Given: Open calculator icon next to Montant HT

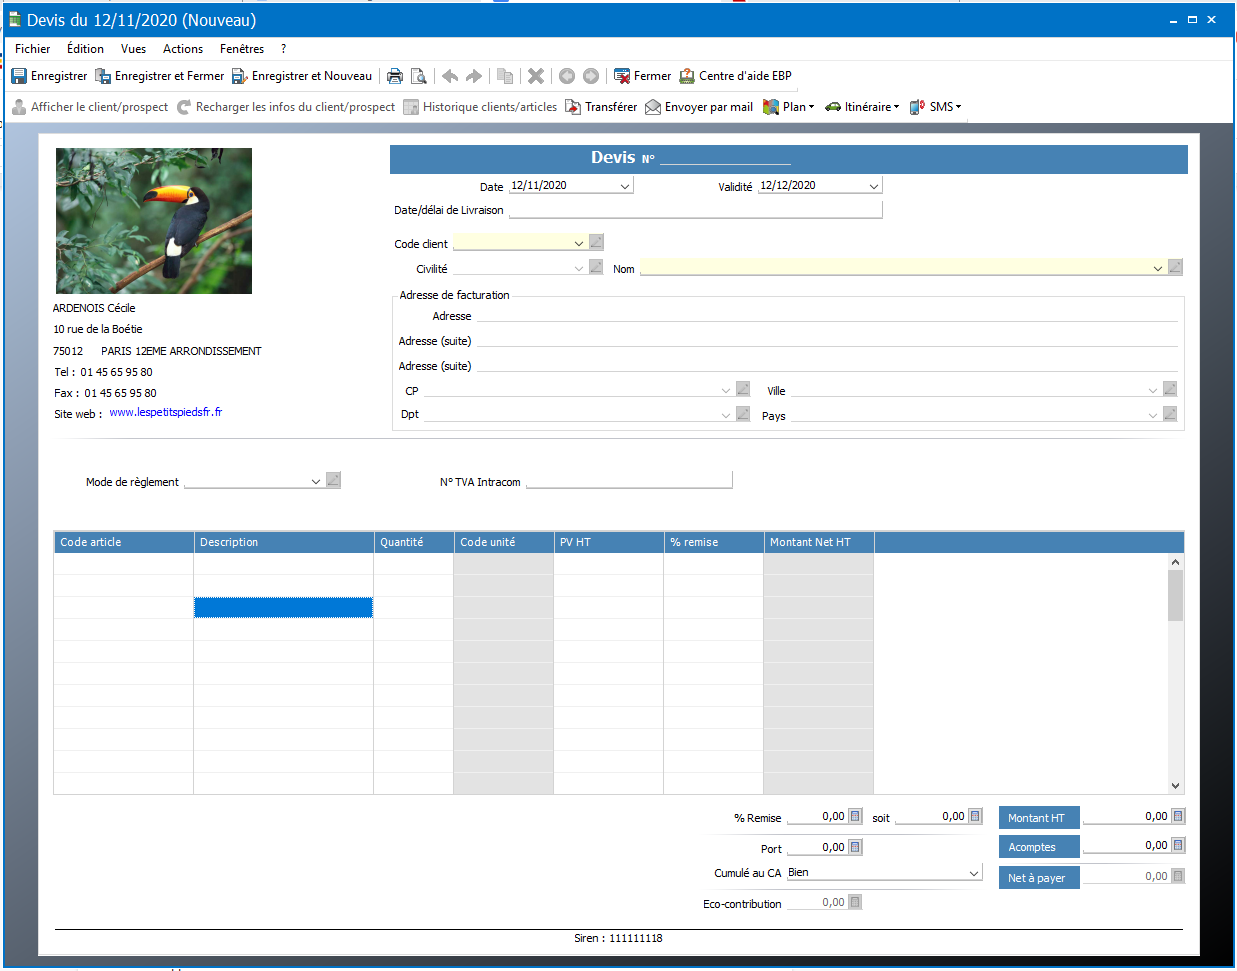Looking at the screenshot, I should (1178, 816).
